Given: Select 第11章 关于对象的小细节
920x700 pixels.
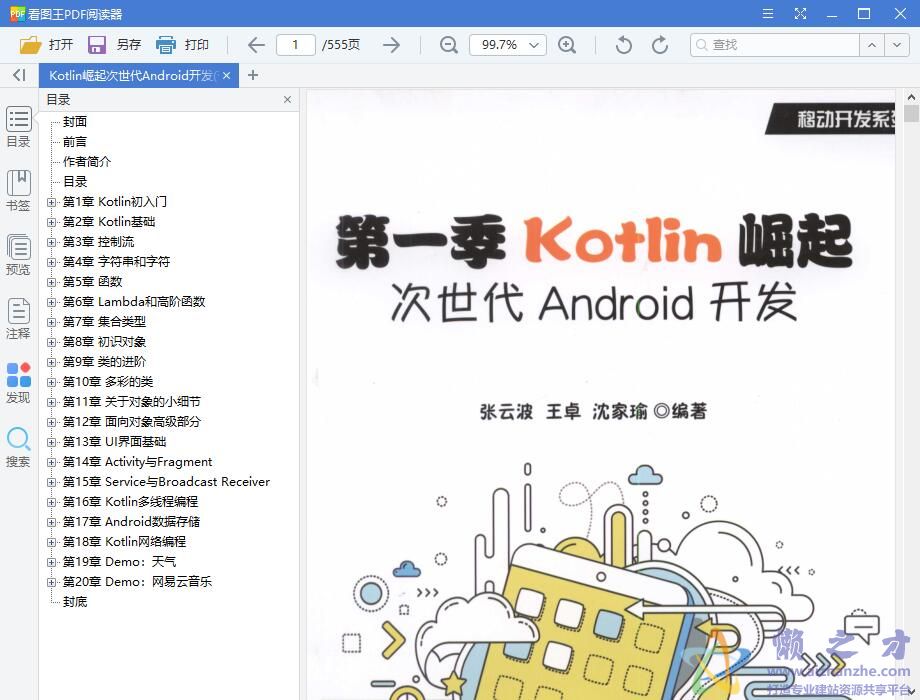Looking at the screenshot, I should [132, 401].
